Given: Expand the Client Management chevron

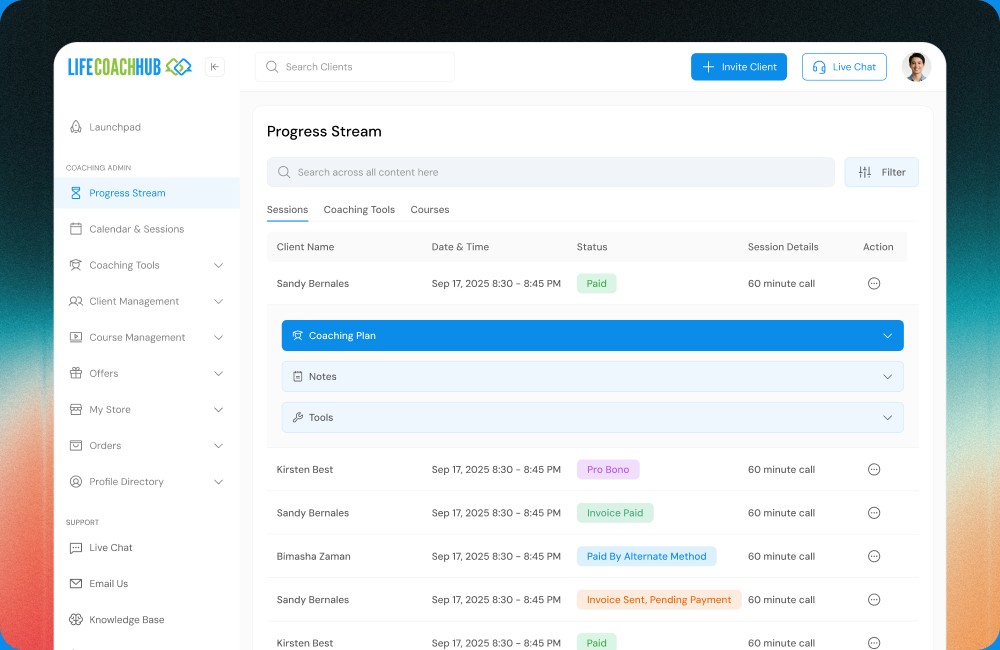Looking at the screenshot, I should 218,301.
